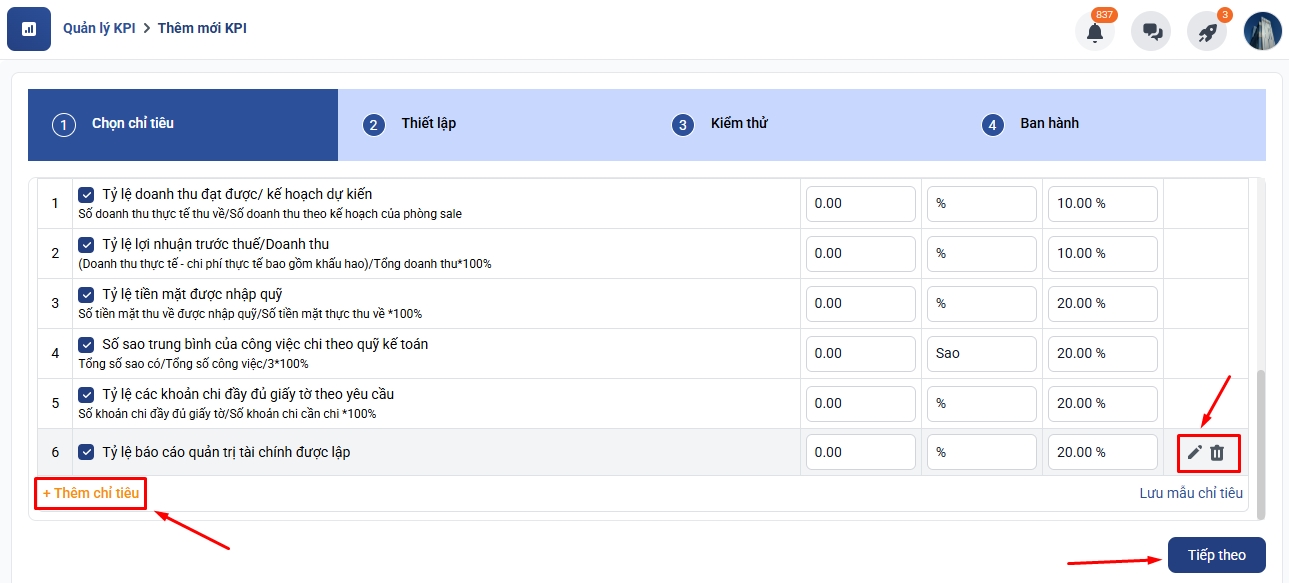The width and height of the screenshot is (1289, 583).
Task: Toggle Tỷ lệ tiền mặt được nhập quỹ checkbox
Action: [86, 294]
